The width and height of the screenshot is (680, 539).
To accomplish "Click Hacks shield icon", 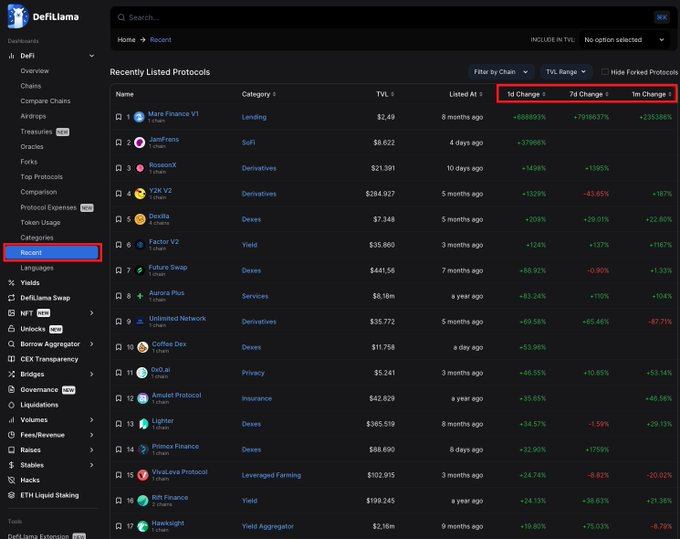I will (11, 480).
